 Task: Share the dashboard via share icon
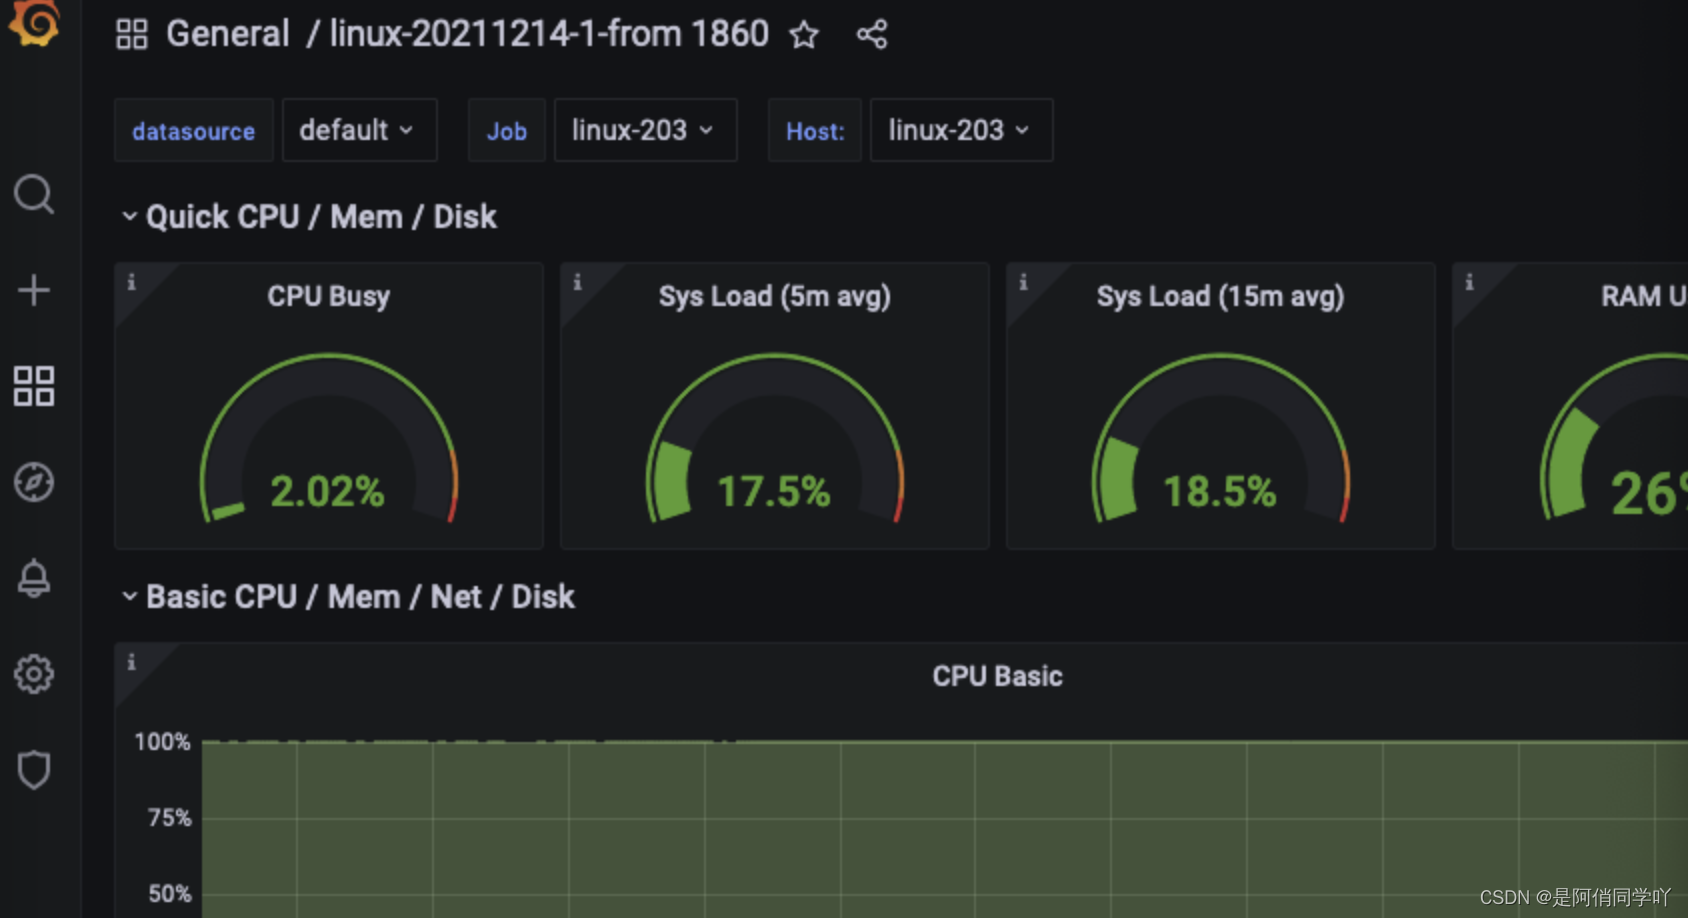872,35
